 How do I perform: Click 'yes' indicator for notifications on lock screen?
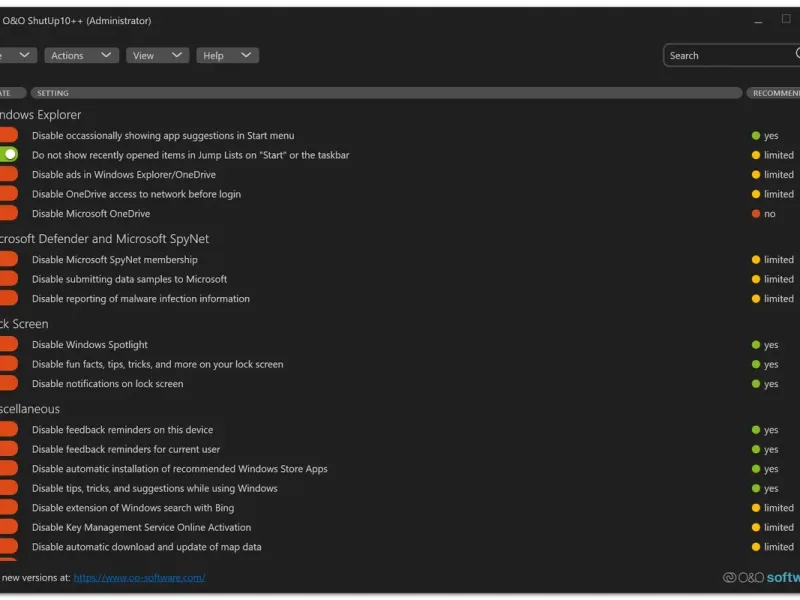(x=765, y=383)
